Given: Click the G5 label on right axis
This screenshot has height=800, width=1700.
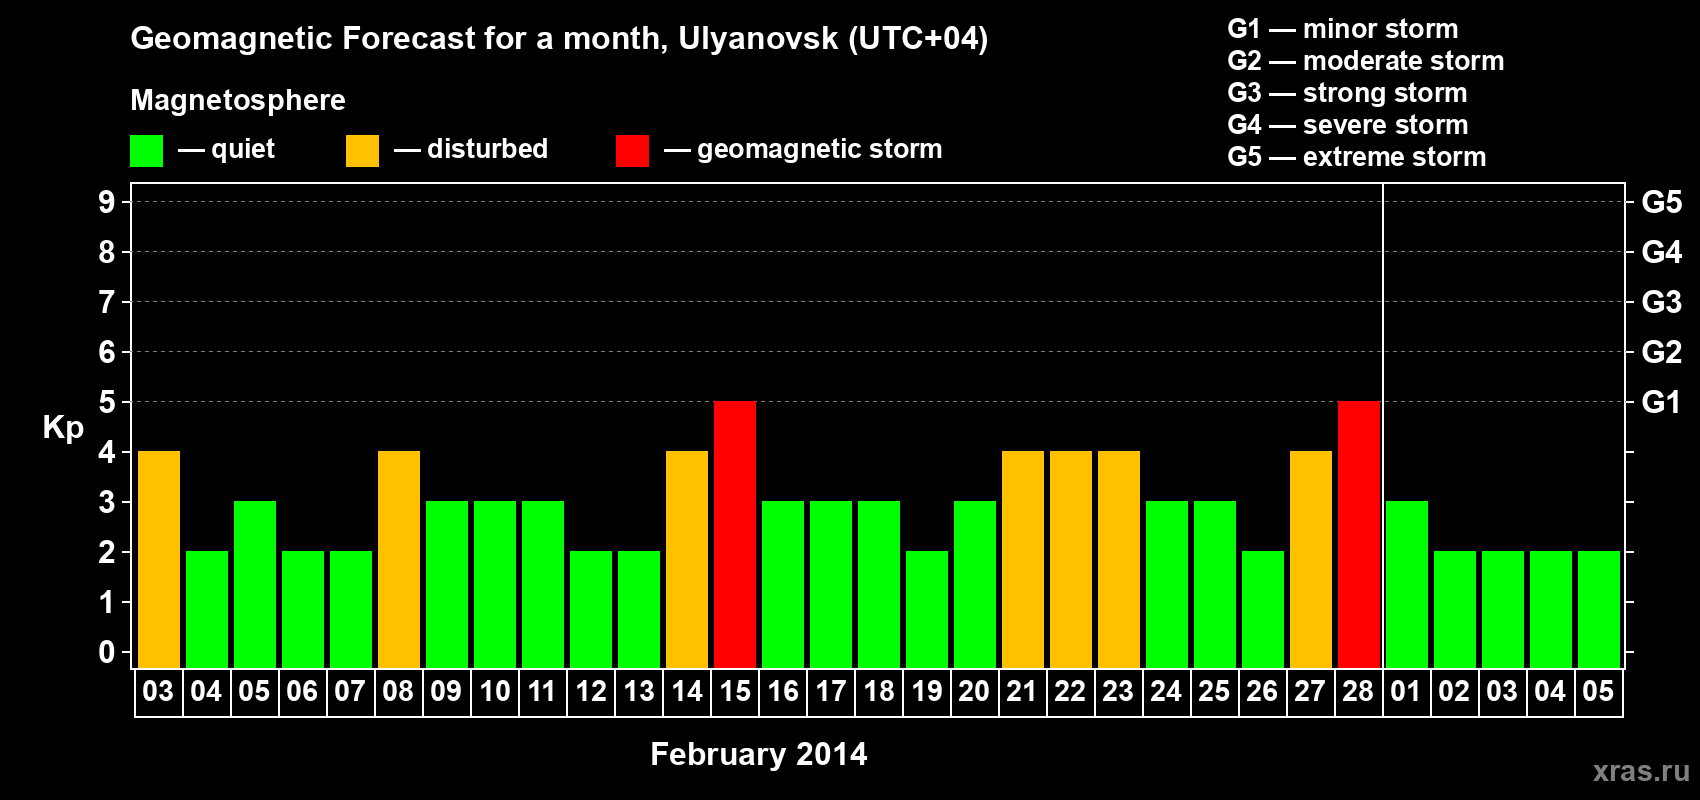Looking at the screenshot, I should pyautogui.click(x=1661, y=202).
